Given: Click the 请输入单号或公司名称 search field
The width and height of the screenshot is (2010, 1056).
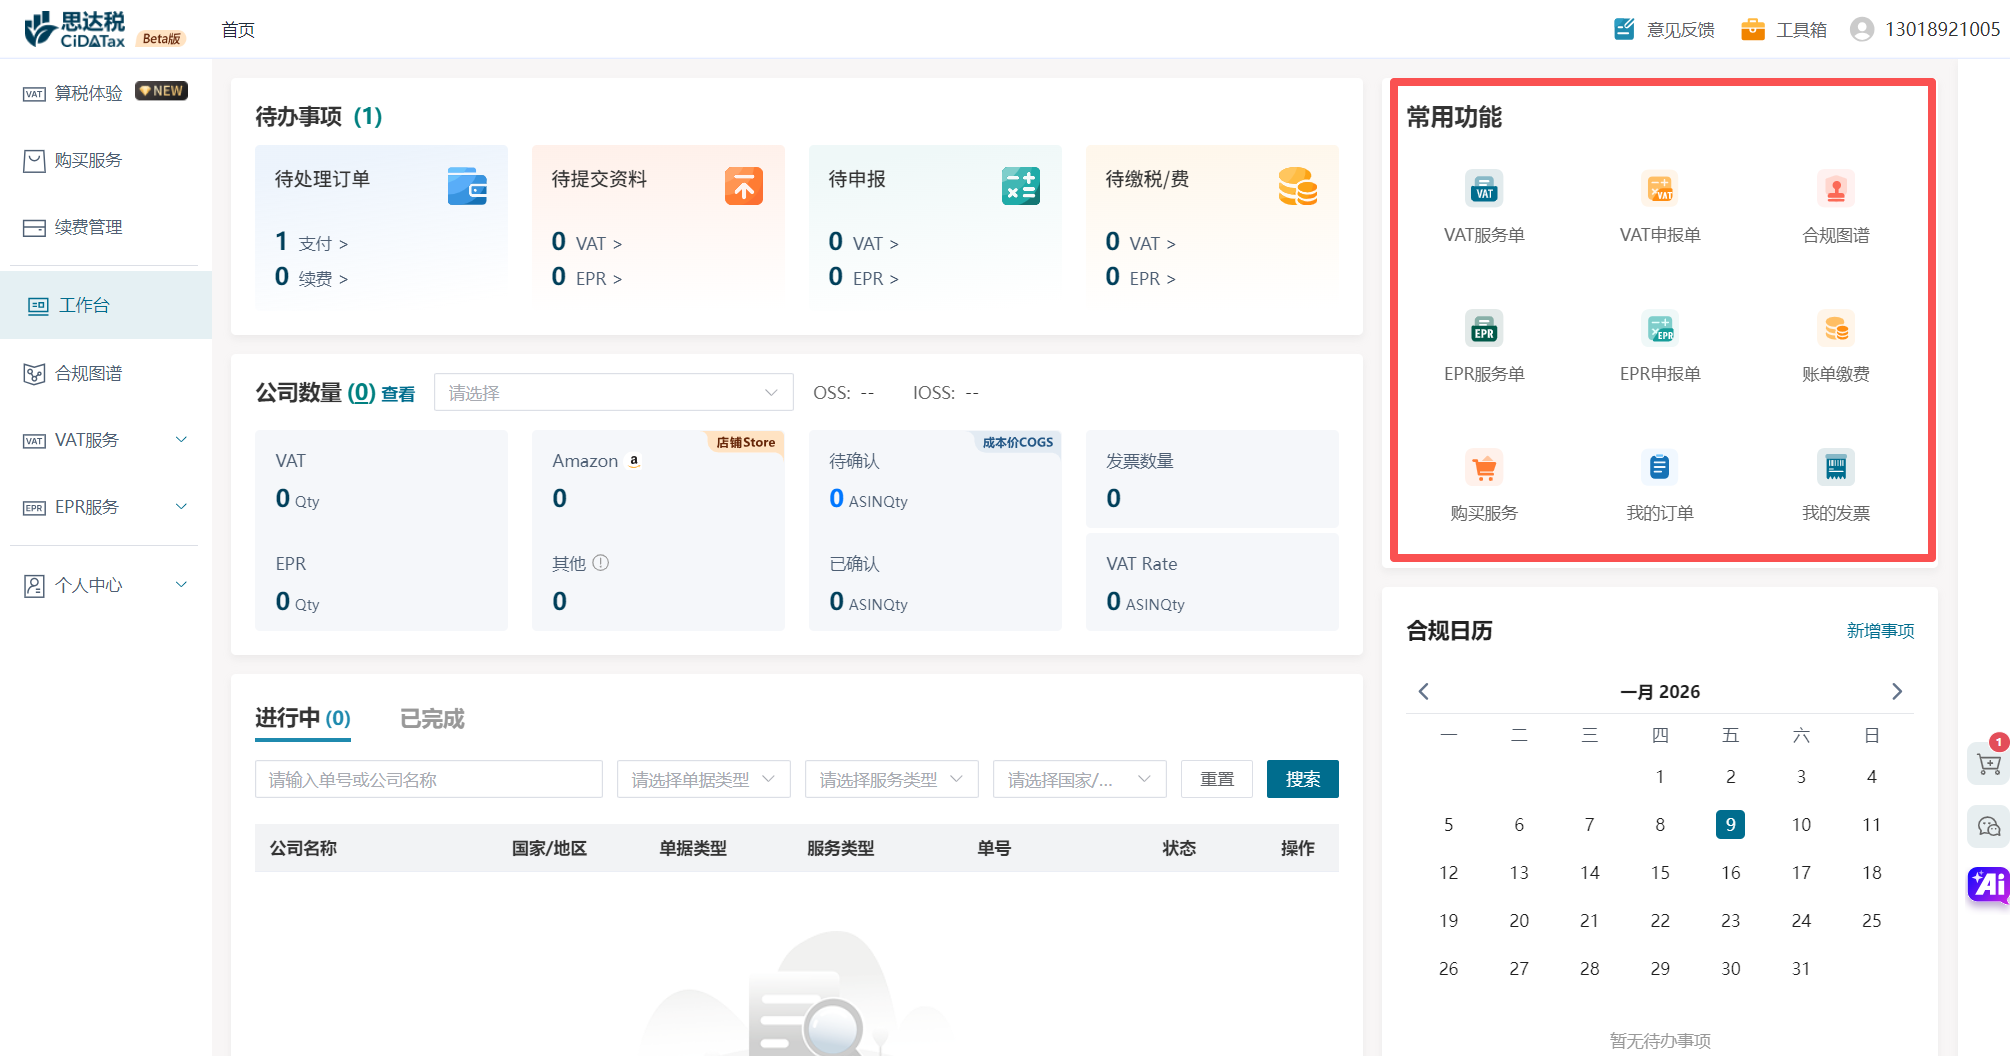Looking at the screenshot, I should (428, 779).
